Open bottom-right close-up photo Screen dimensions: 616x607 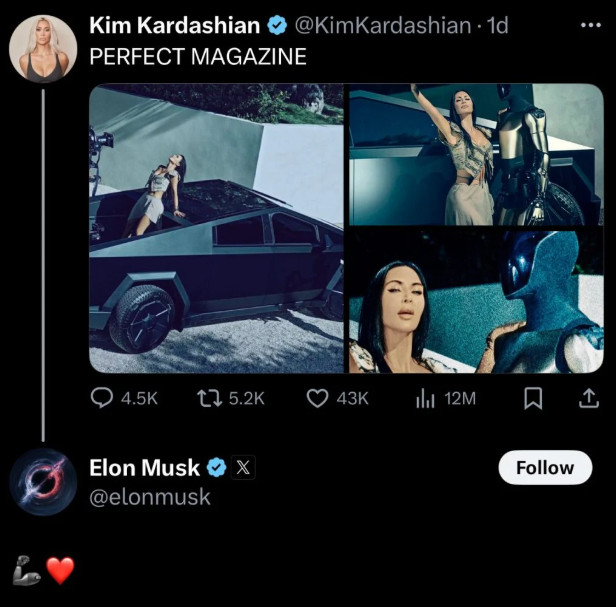coord(475,302)
